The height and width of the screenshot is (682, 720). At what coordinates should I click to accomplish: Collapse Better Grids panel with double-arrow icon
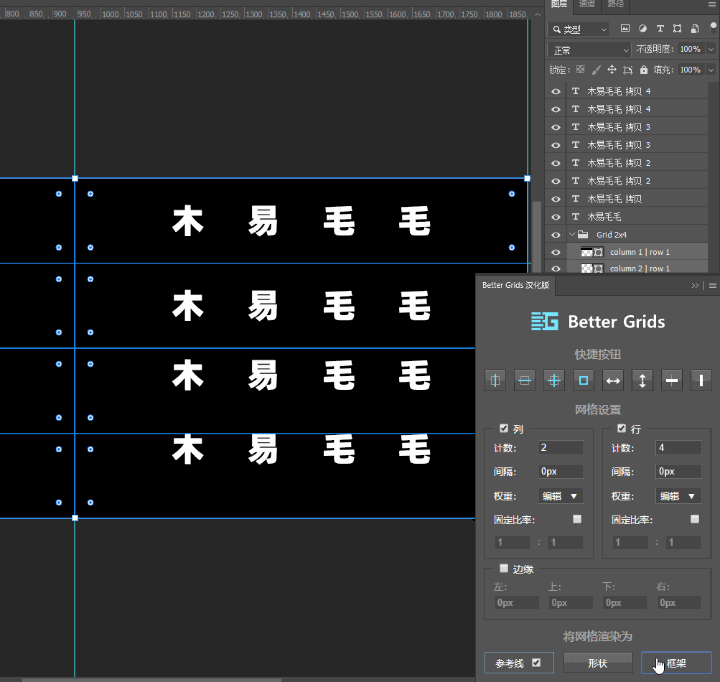695,286
